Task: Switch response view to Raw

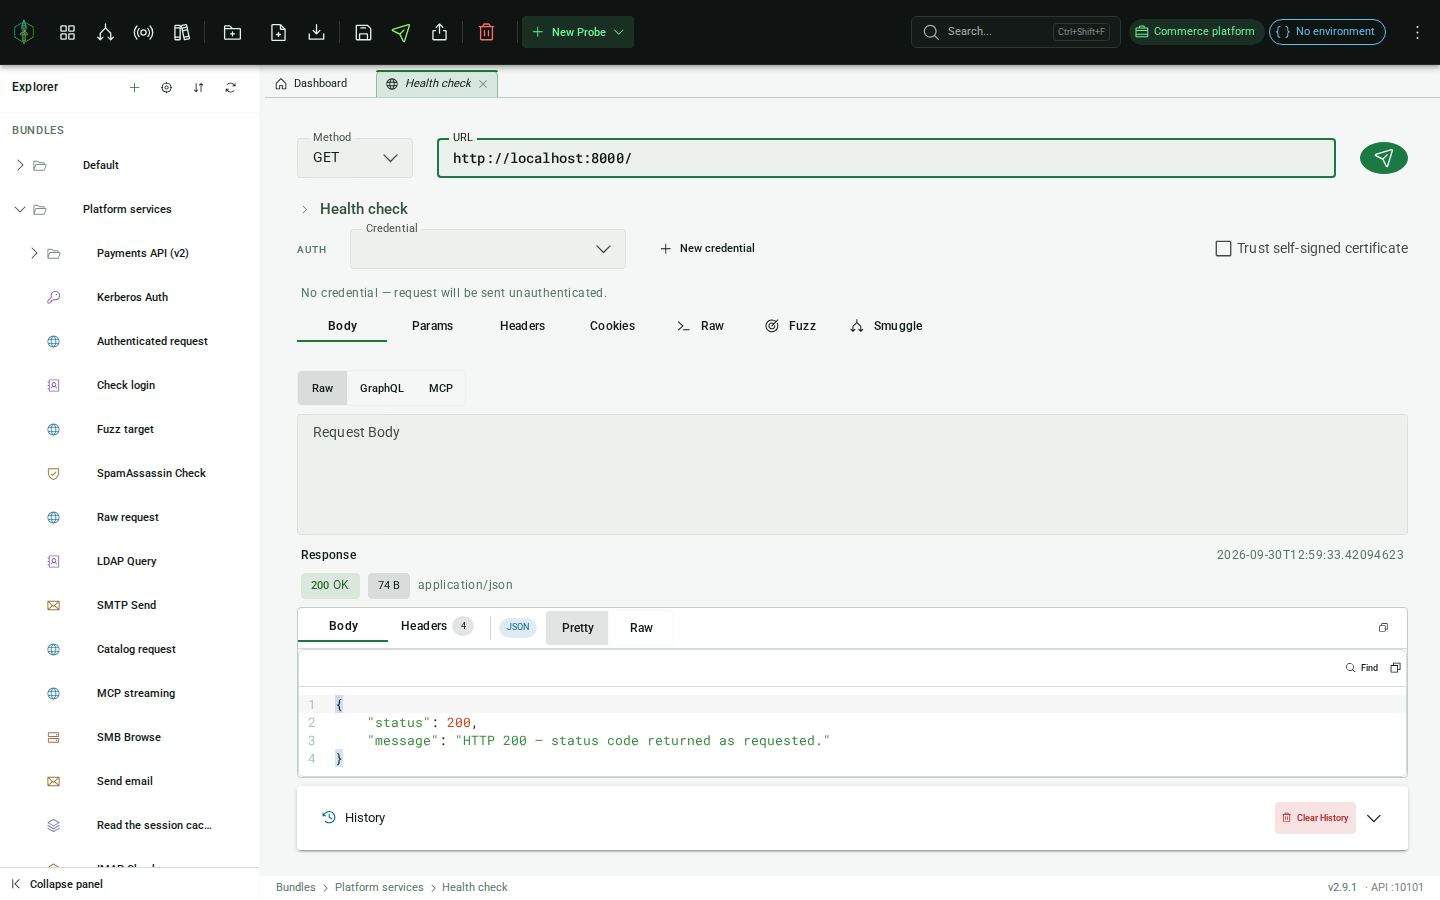Action: click(641, 628)
